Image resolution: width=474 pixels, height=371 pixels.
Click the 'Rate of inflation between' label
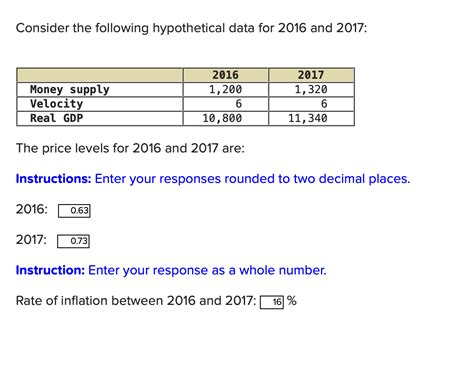point(136,301)
